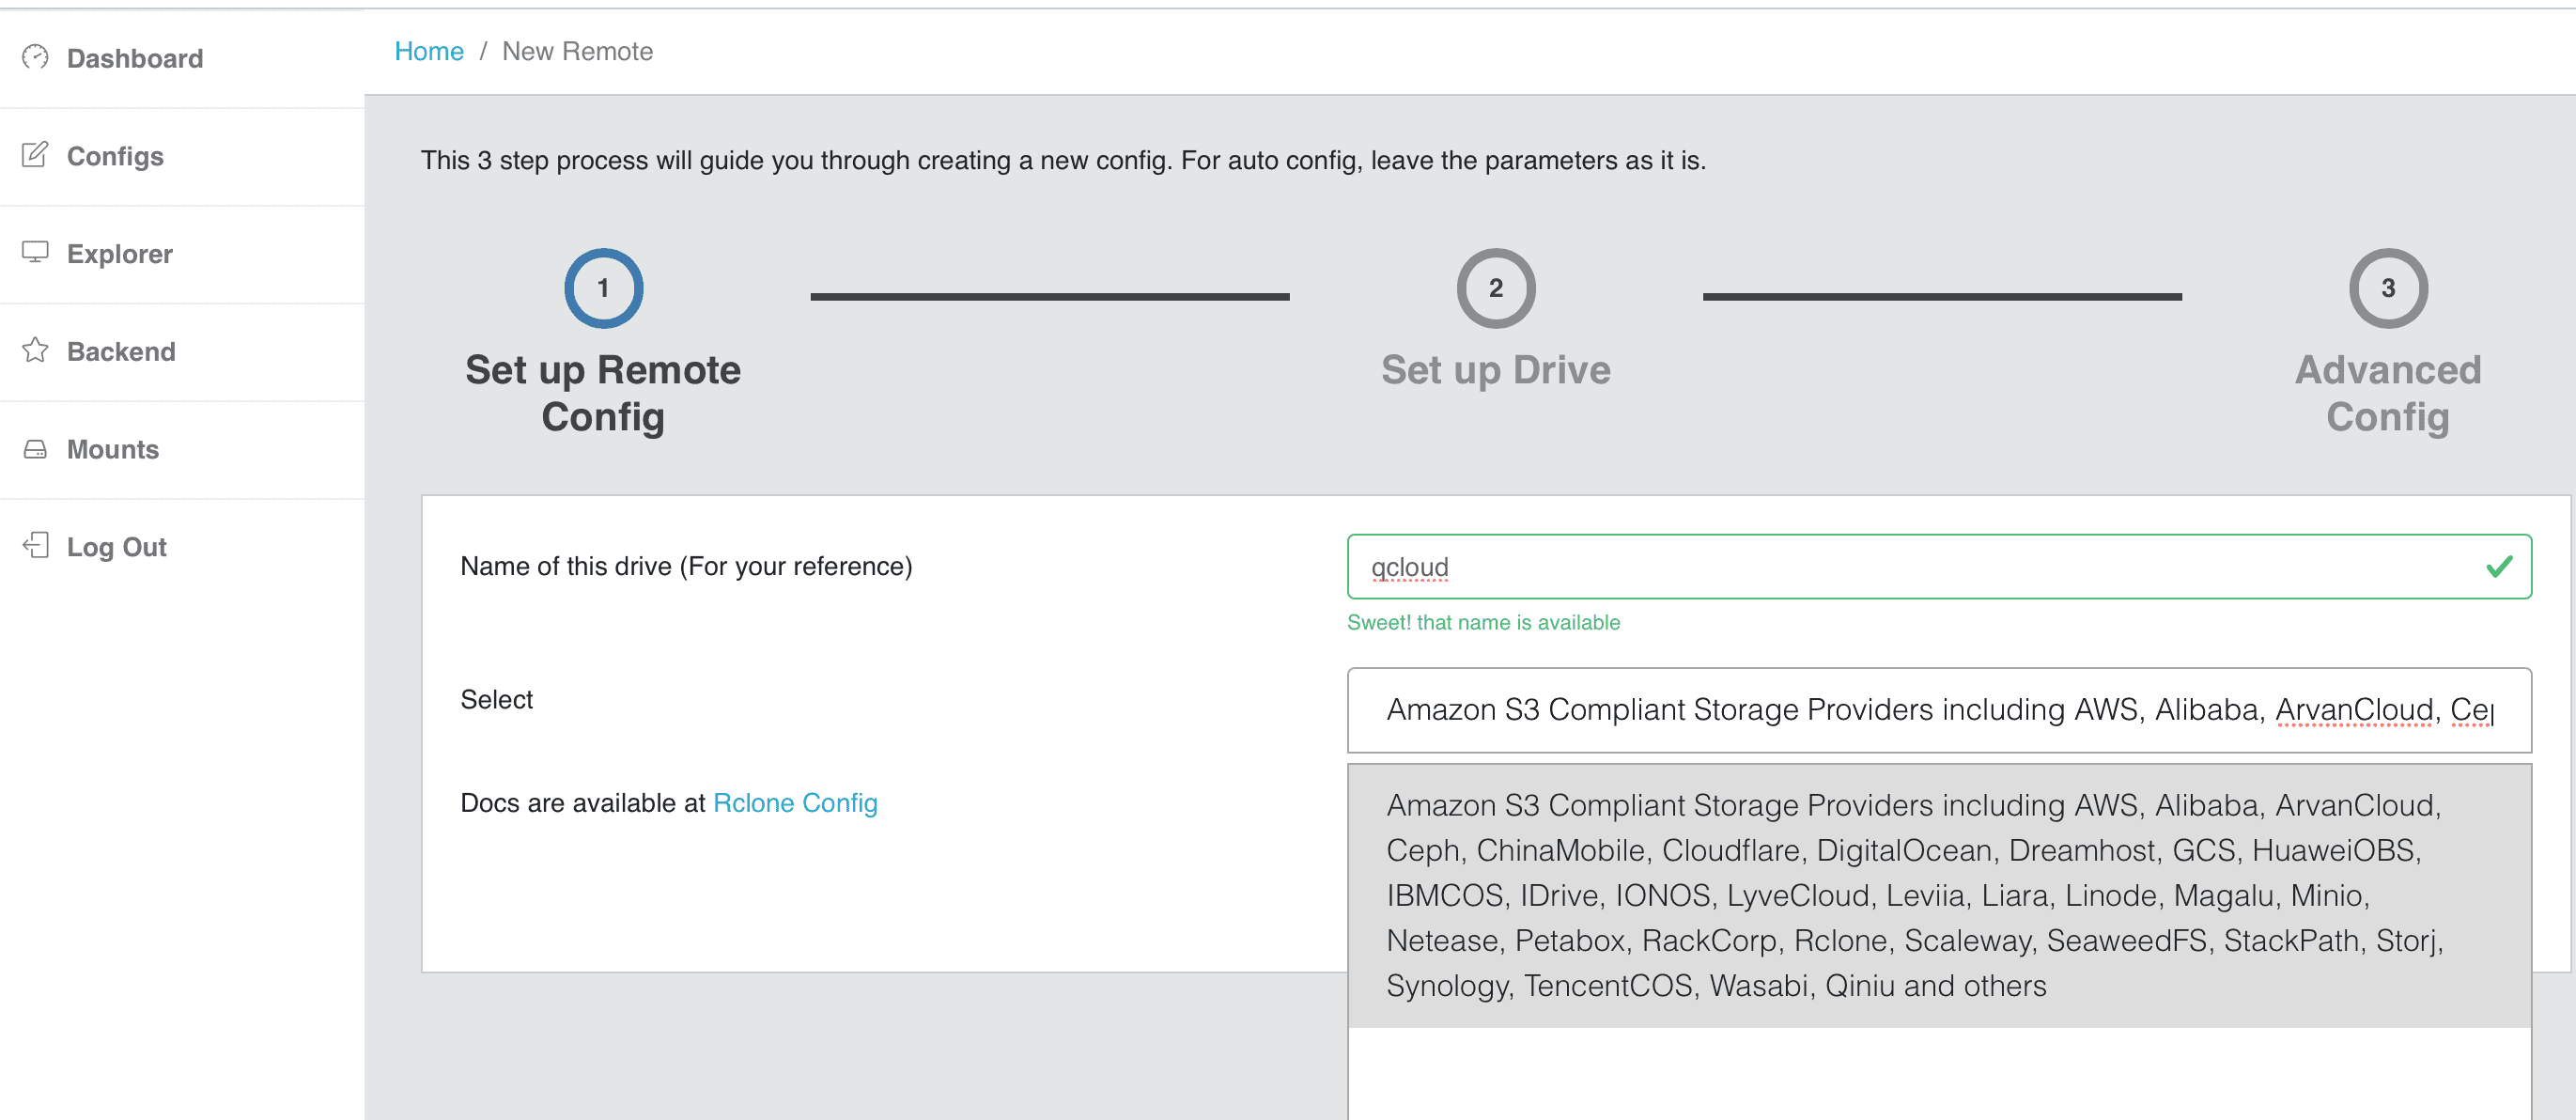The width and height of the screenshot is (2576, 1120).
Task: Click the Dashboard gauge icon
Action: pyautogui.click(x=35, y=57)
